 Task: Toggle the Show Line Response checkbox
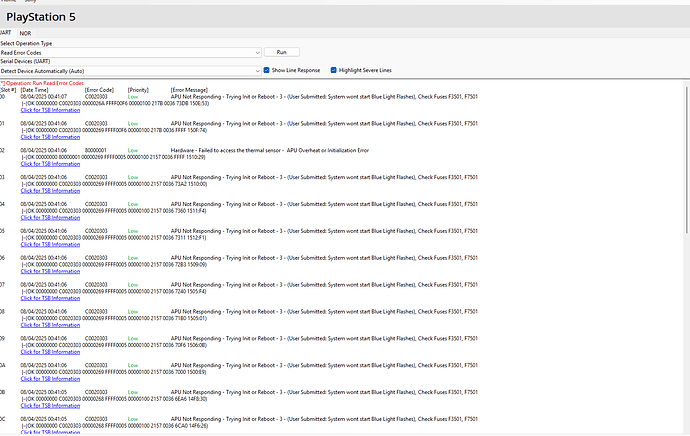266,70
